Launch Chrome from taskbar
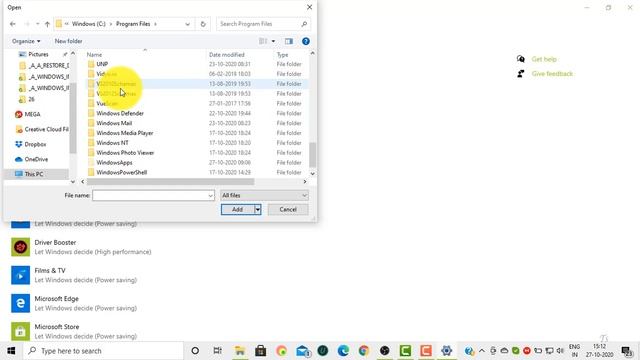This screenshot has height=360, width=640. click(x=364, y=351)
